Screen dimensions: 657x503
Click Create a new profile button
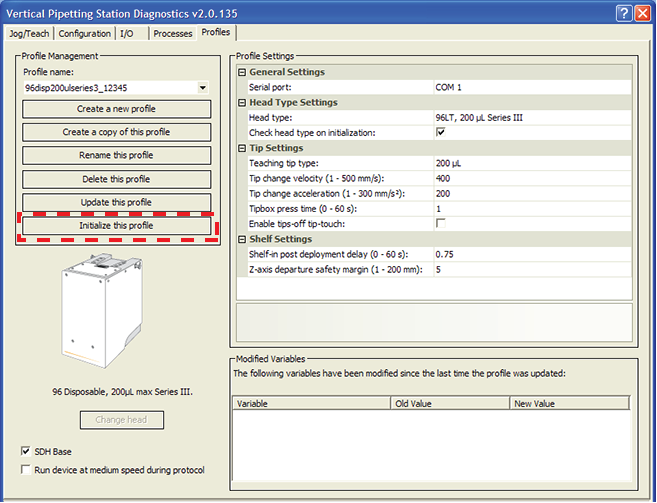coord(116,108)
